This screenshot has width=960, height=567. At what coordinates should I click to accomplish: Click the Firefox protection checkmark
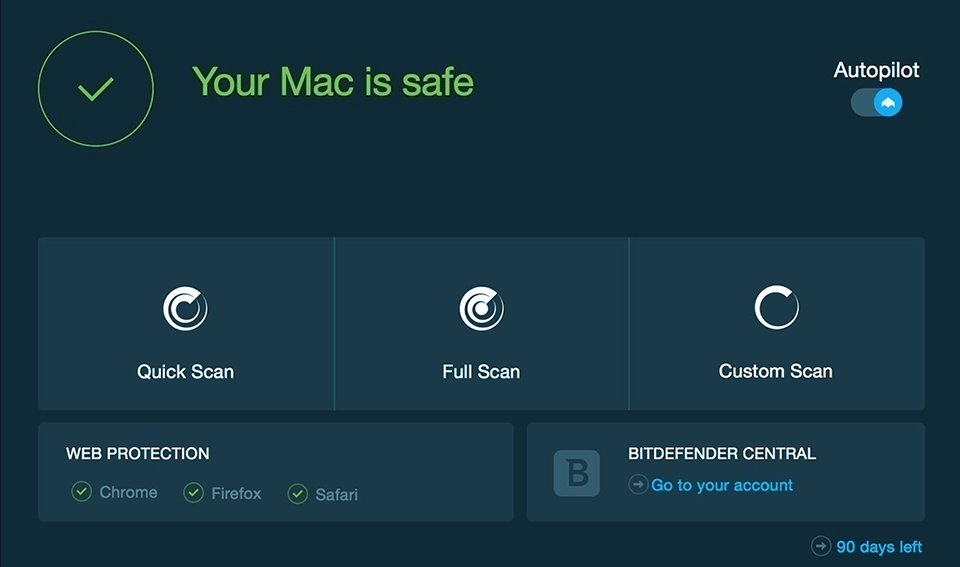(x=193, y=493)
